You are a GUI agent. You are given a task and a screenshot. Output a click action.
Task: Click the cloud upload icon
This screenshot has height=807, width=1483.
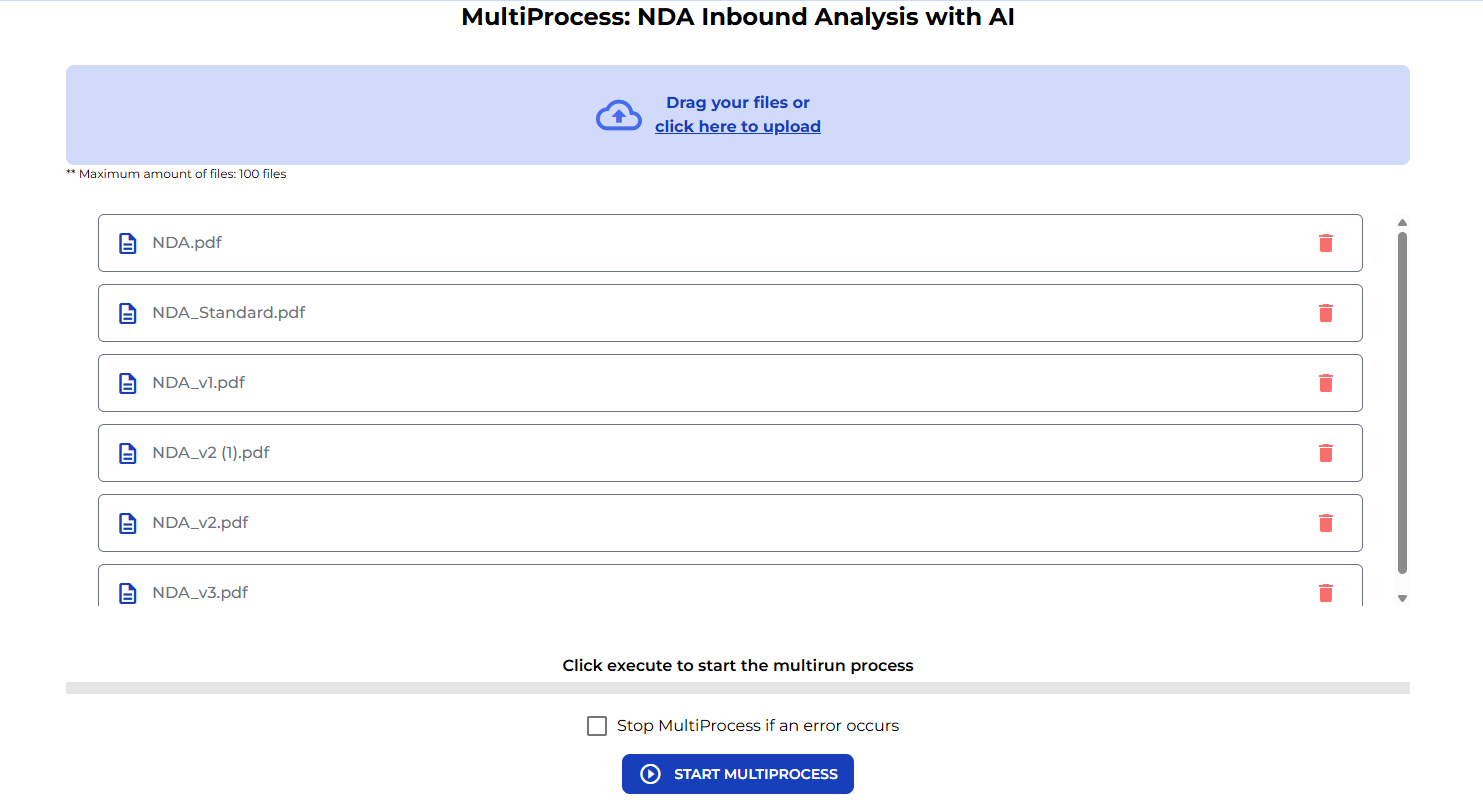click(x=618, y=114)
